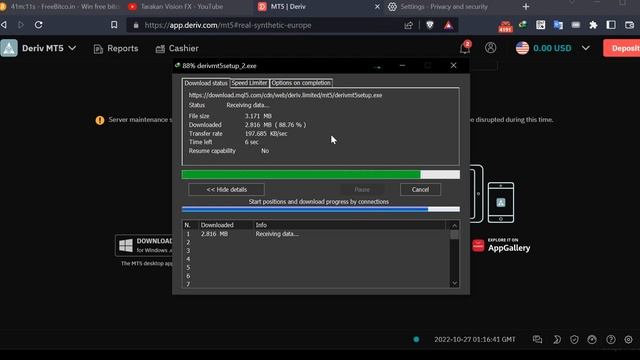Click the red 4191 extension icon
This screenshot has width=640, height=360.
[x=505, y=26]
